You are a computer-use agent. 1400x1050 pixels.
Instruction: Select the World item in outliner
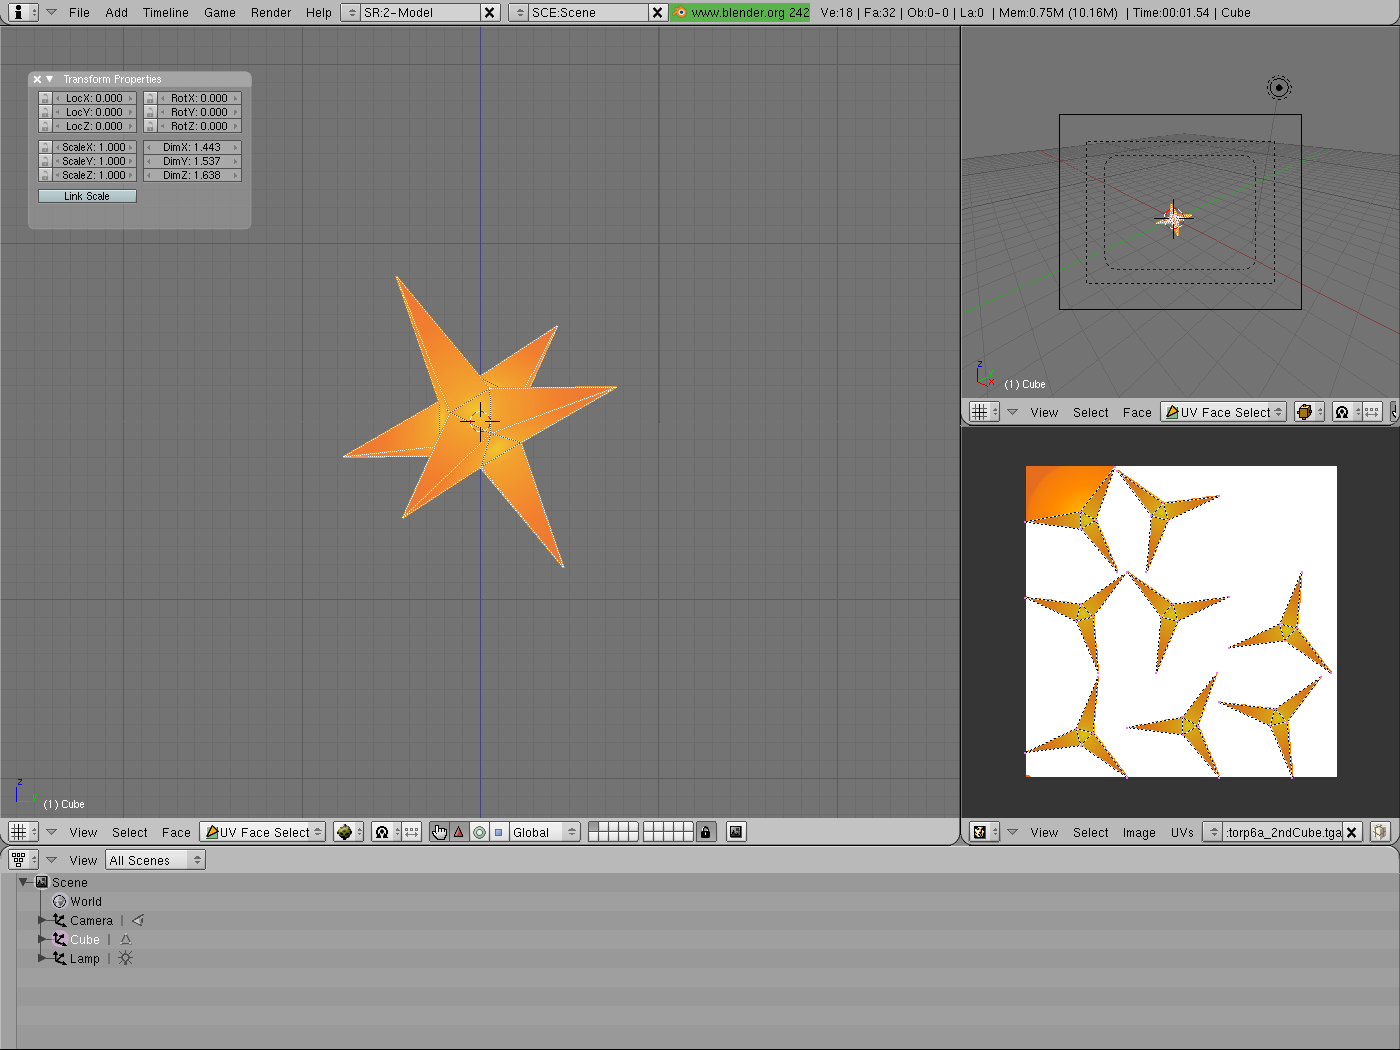click(x=85, y=902)
